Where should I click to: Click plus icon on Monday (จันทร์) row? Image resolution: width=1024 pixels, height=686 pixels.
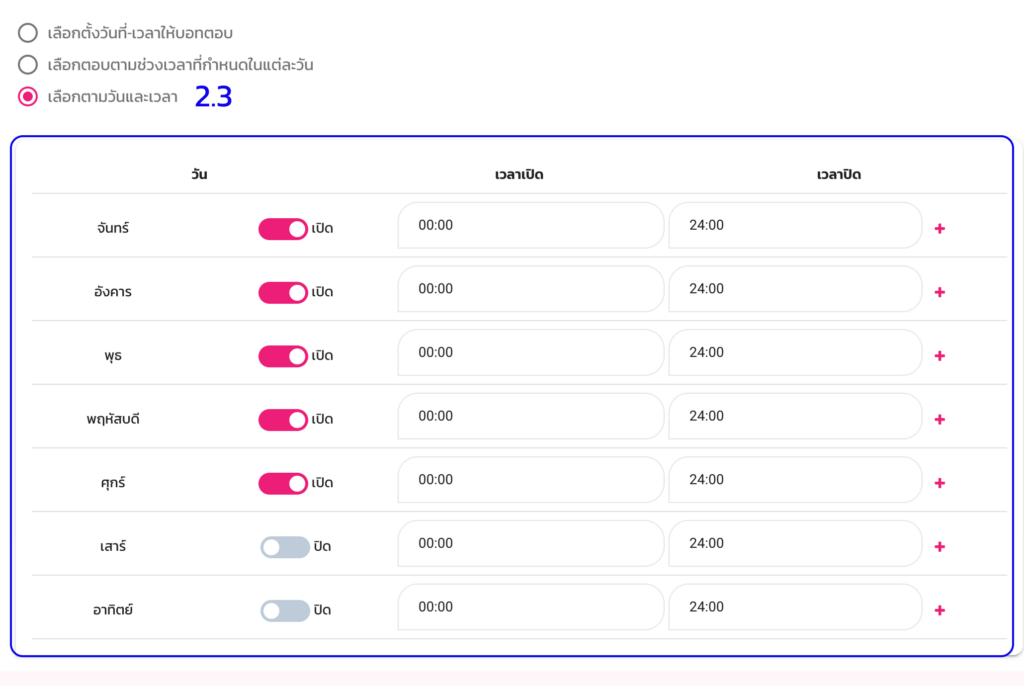(939, 229)
